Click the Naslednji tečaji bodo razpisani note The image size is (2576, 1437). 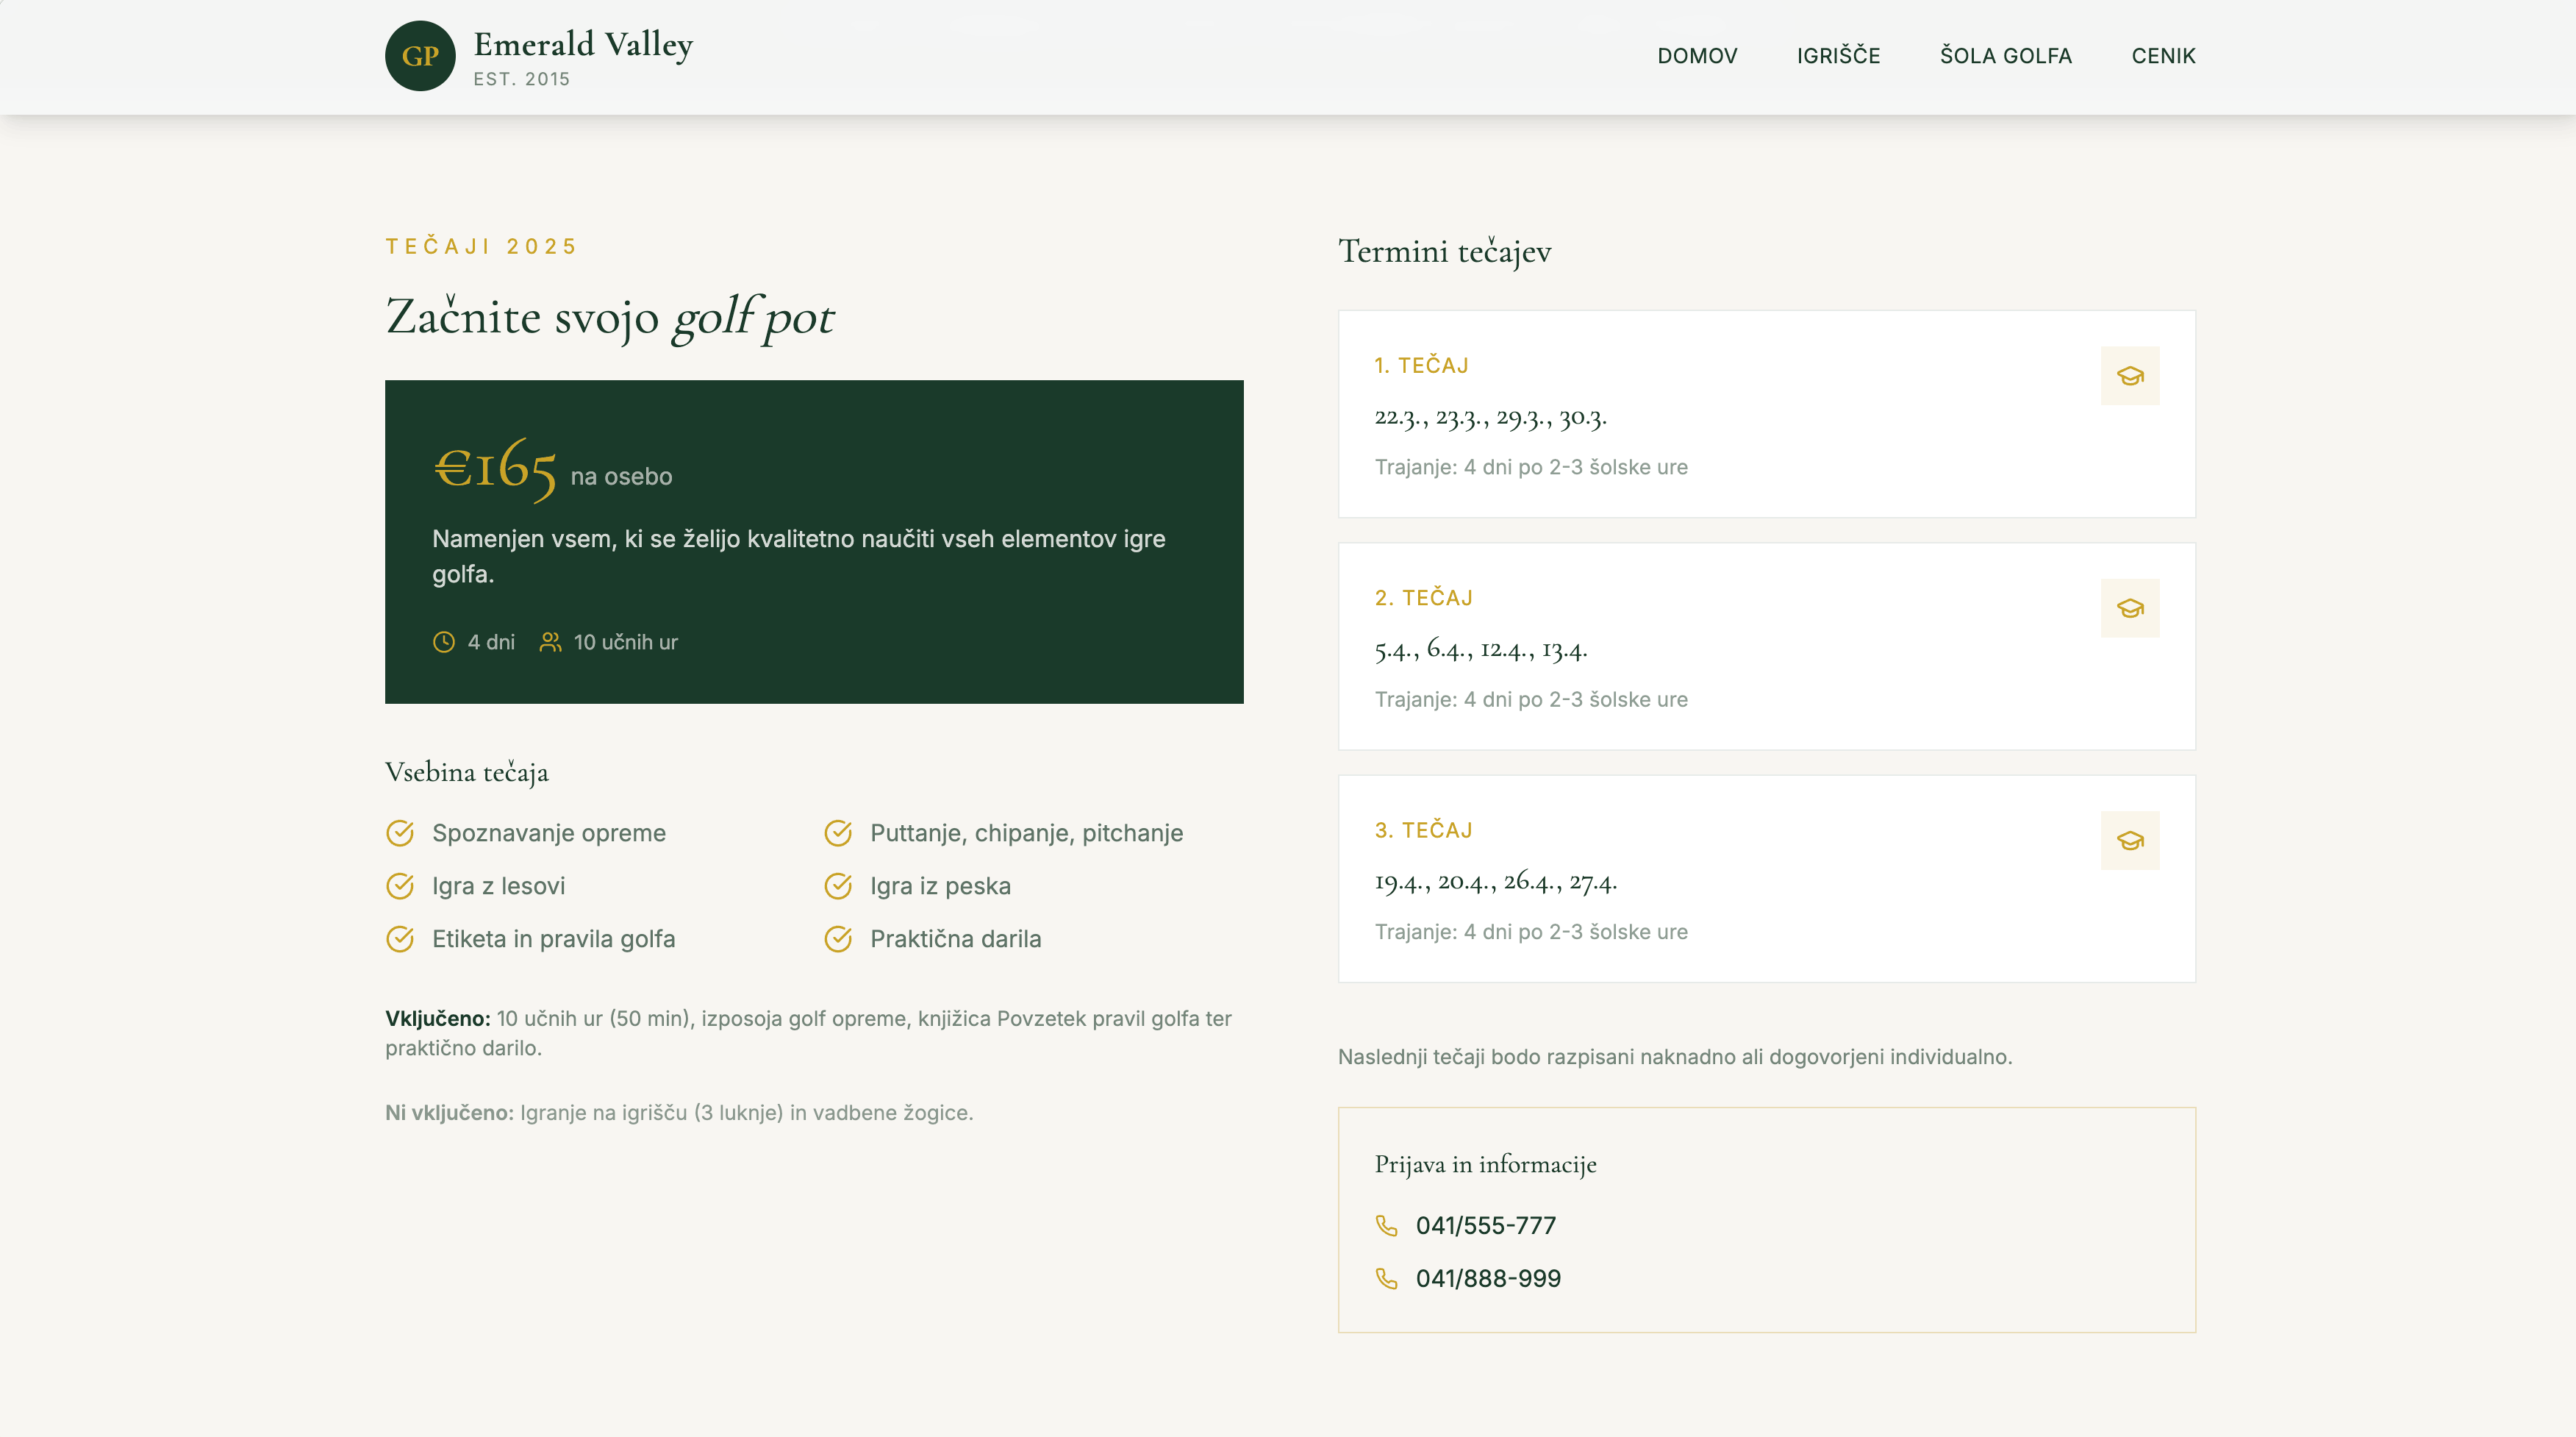1675,1057
